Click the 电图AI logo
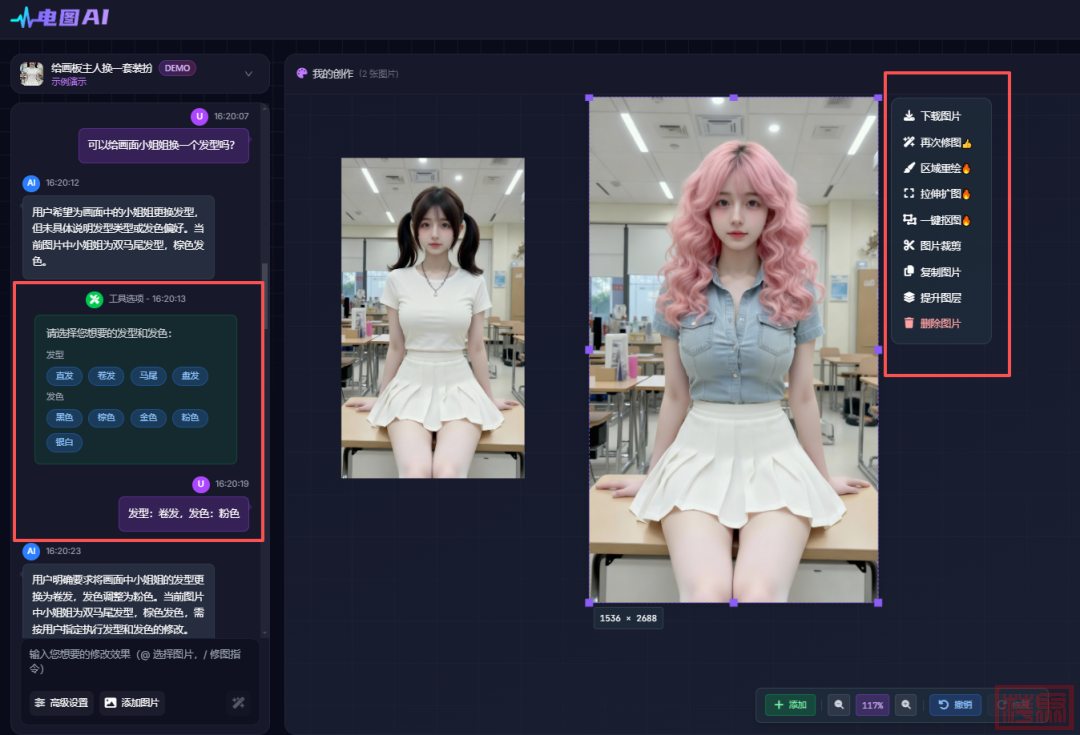Image resolution: width=1080 pixels, height=735 pixels. (x=60, y=18)
